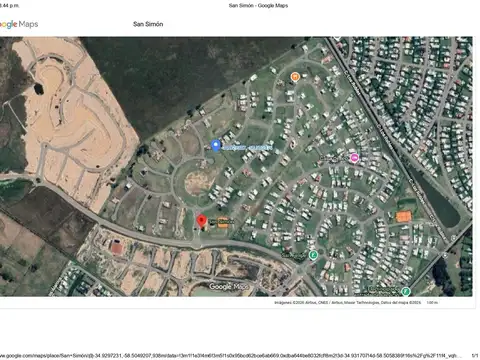Click the blurred label beside the blue pin

click(x=247, y=147)
